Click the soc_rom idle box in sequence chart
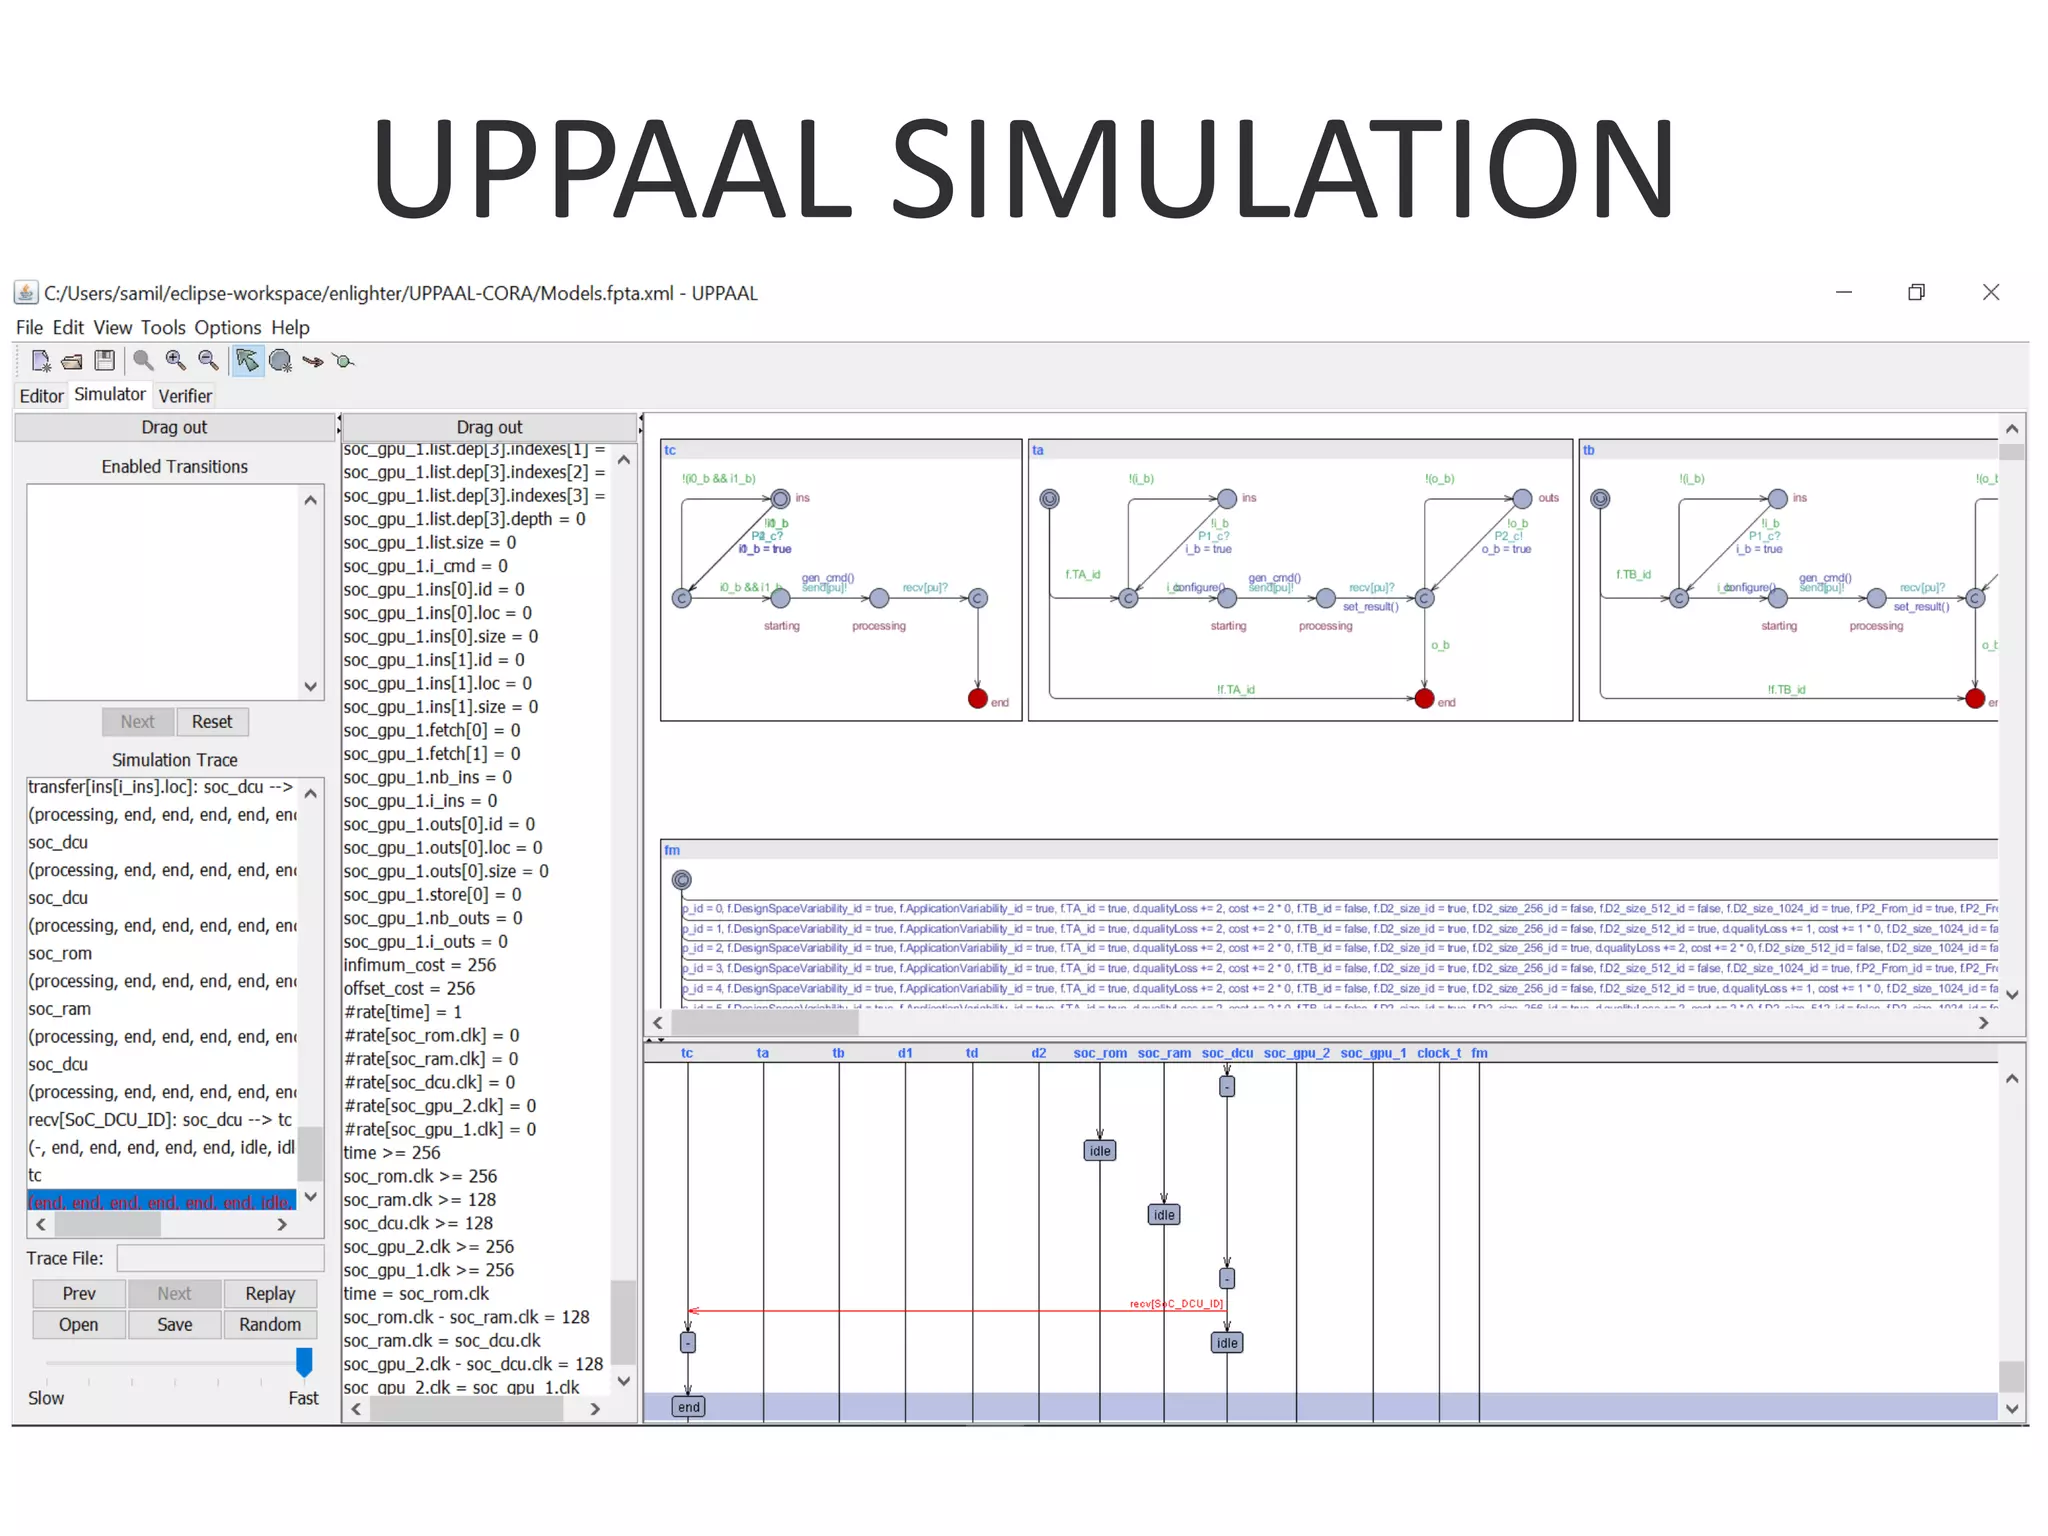Viewport: 2048px width, 1536px height. coord(1100,1151)
